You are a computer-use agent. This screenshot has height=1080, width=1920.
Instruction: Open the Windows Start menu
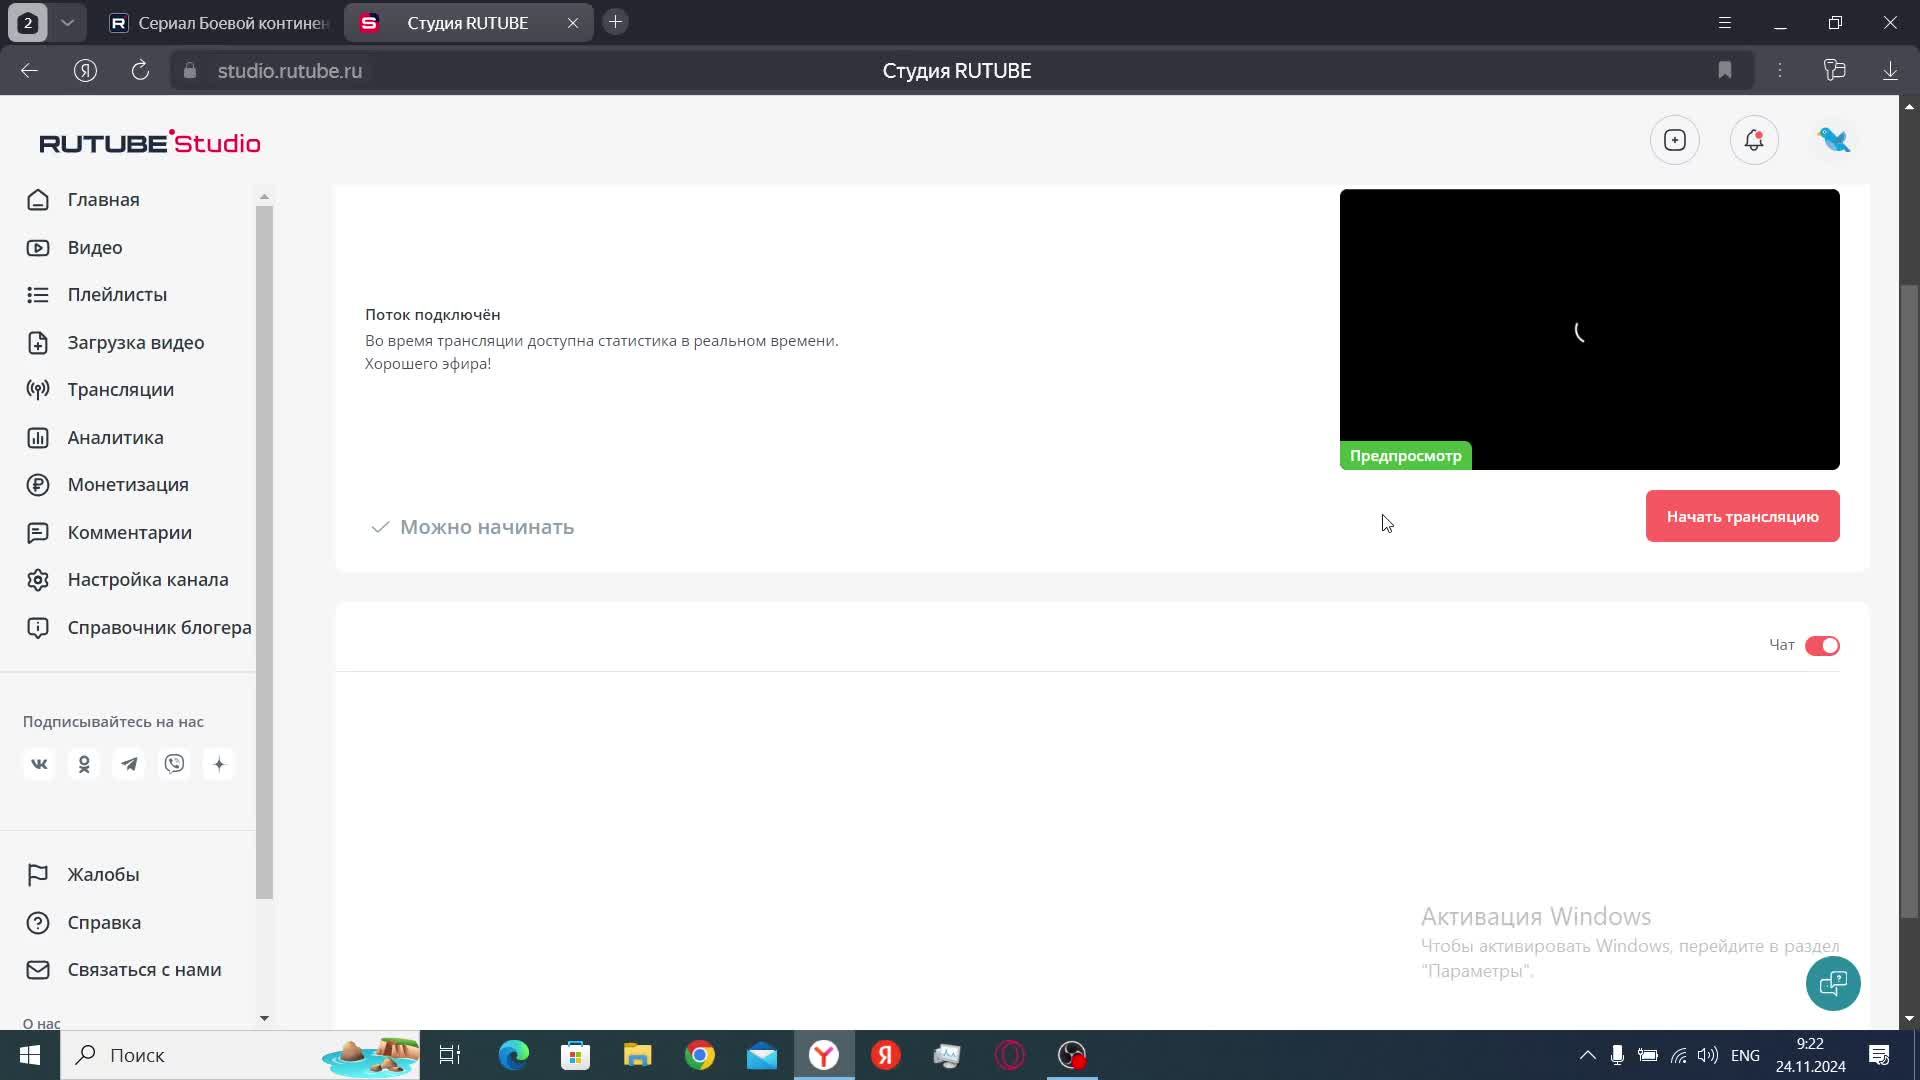coord(29,1055)
